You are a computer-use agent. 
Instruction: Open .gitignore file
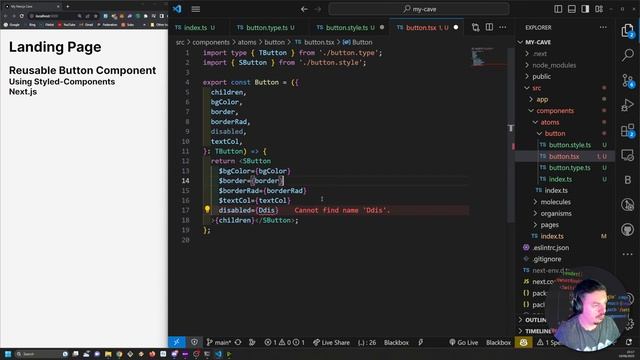[x=547, y=259]
